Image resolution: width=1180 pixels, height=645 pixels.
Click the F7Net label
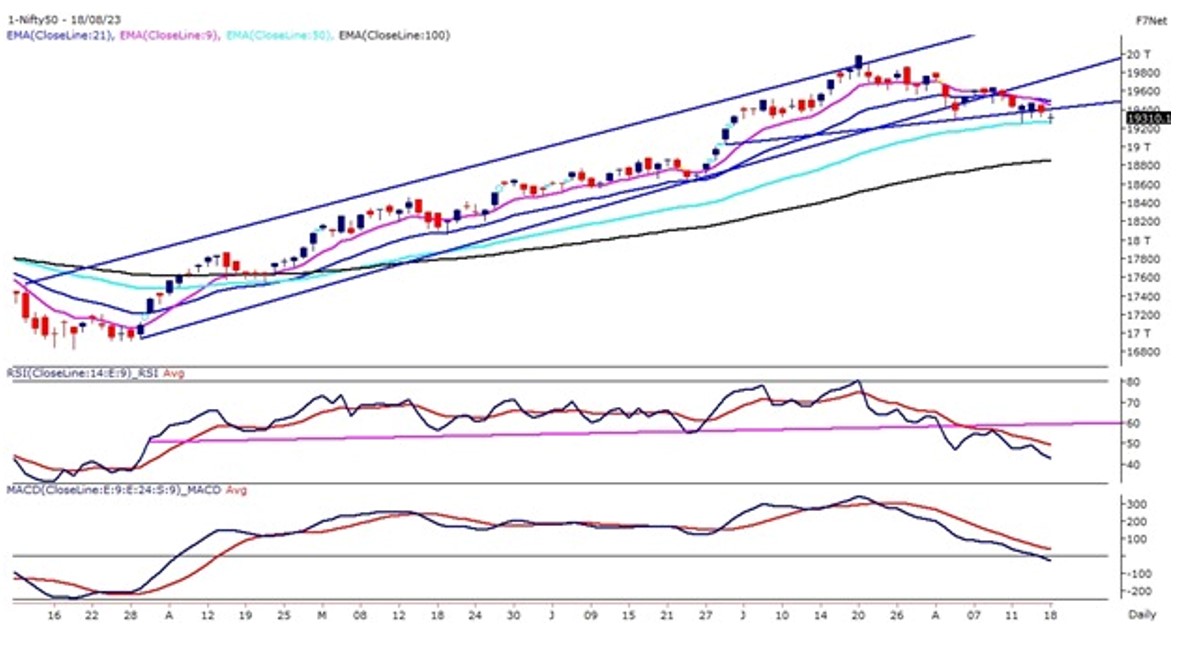click(1151, 21)
